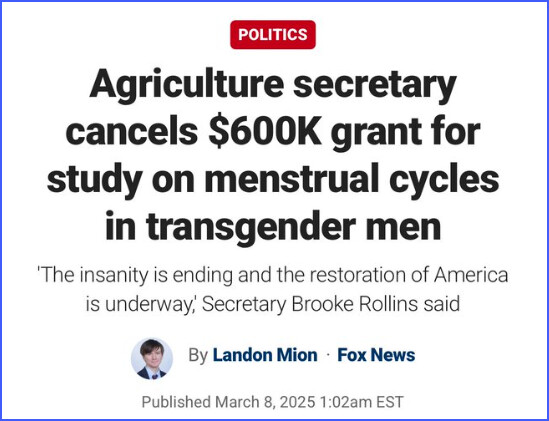Open the red POLITICS category badge
This screenshot has height=421, width=549.
coord(273,35)
